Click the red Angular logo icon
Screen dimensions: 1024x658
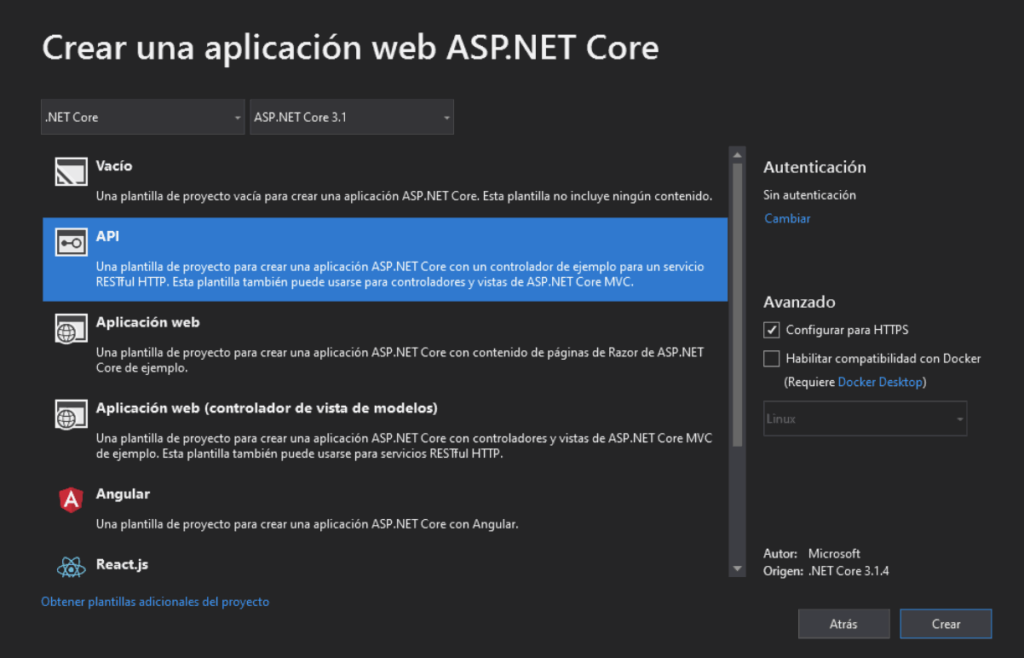71,501
